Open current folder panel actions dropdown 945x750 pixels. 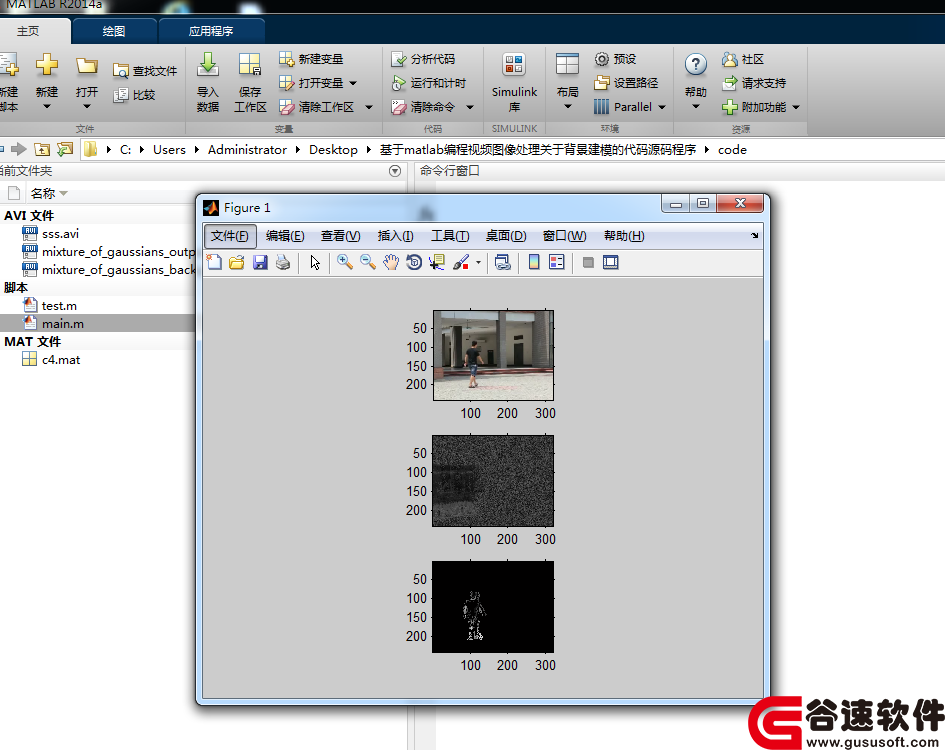coord(395,171)
